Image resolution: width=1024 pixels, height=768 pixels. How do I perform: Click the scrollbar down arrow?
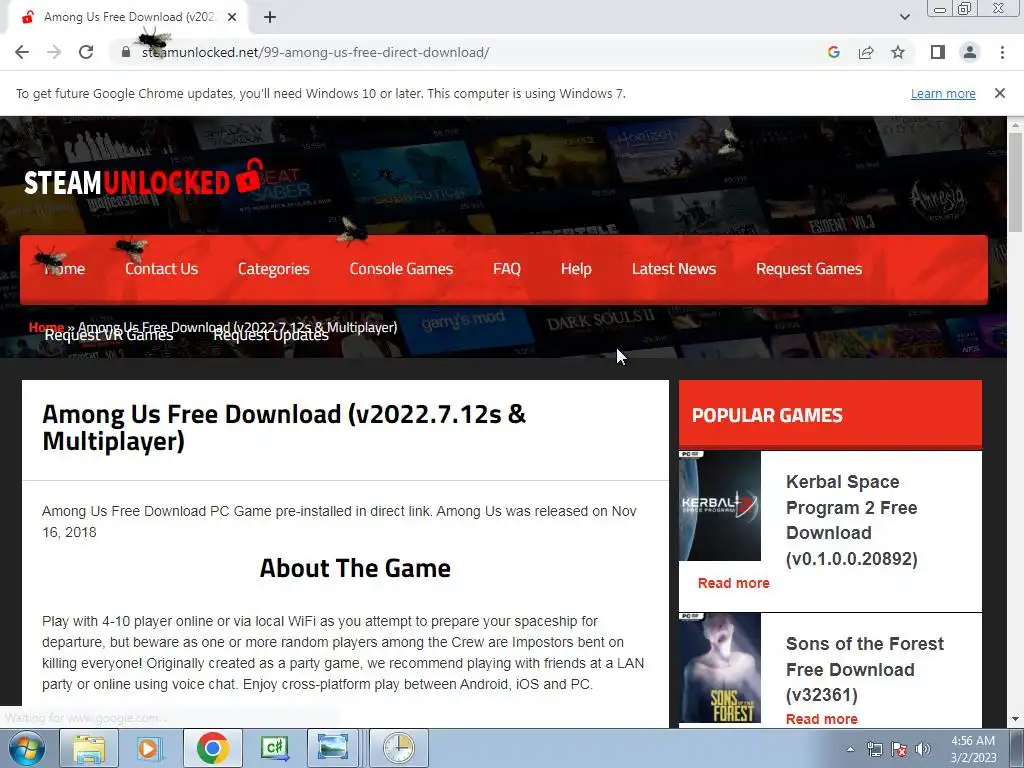[x=1015, y=719]
